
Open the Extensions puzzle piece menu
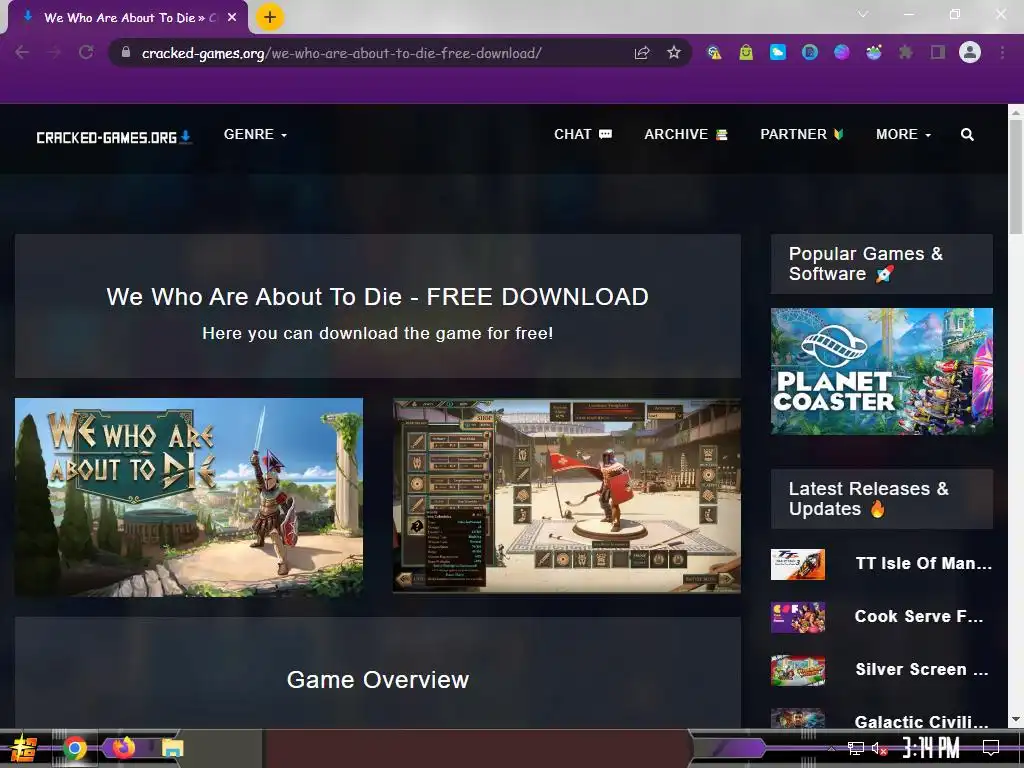point(906,53)
